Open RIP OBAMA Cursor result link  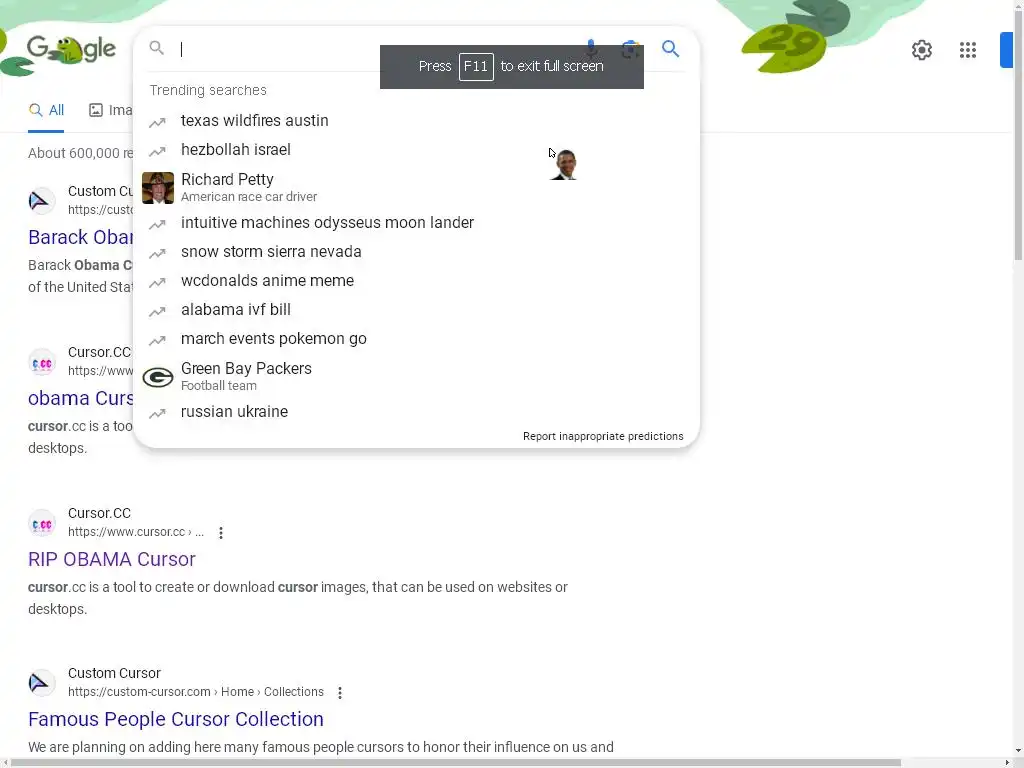112,560
